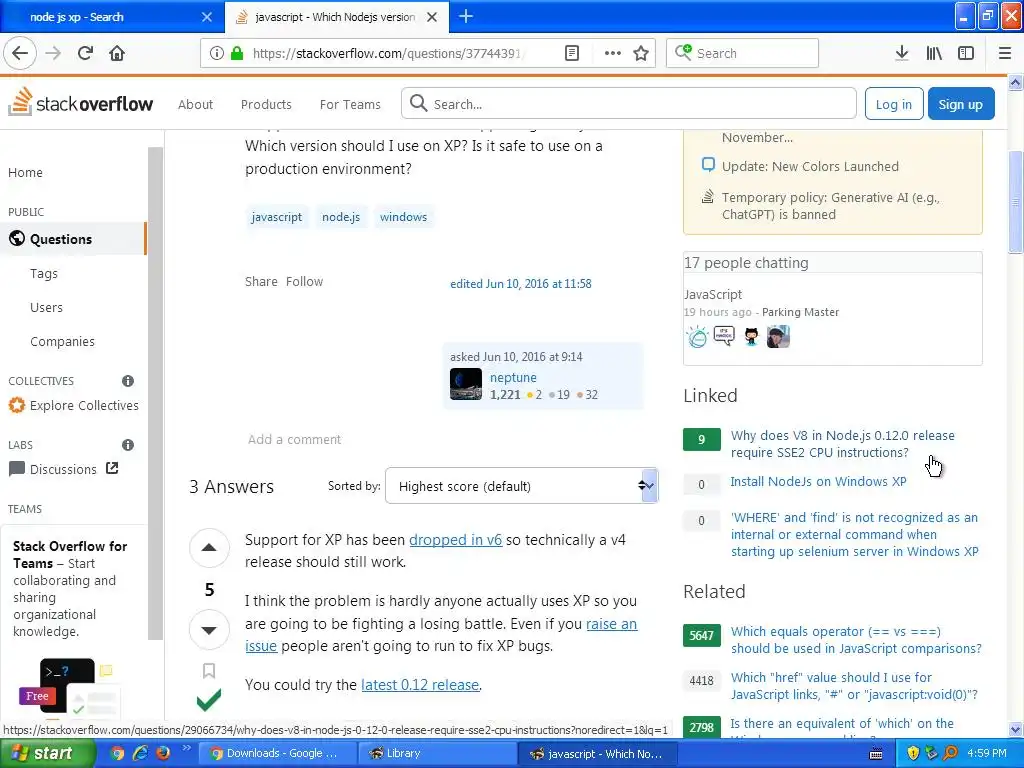This screenshot has width=1024, height=768.
Task: Open Firefox Library icon in toolbar
Action: pos(934,53)
